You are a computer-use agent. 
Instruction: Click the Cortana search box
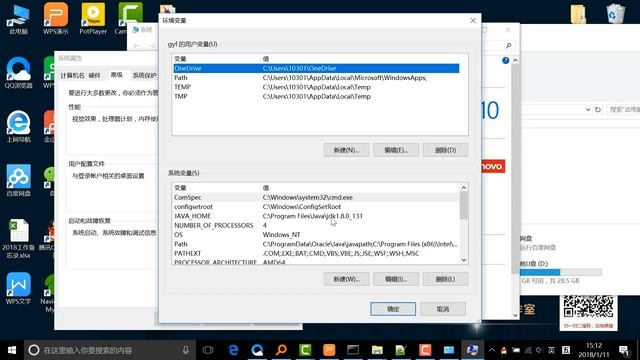[x=110, y=350]
